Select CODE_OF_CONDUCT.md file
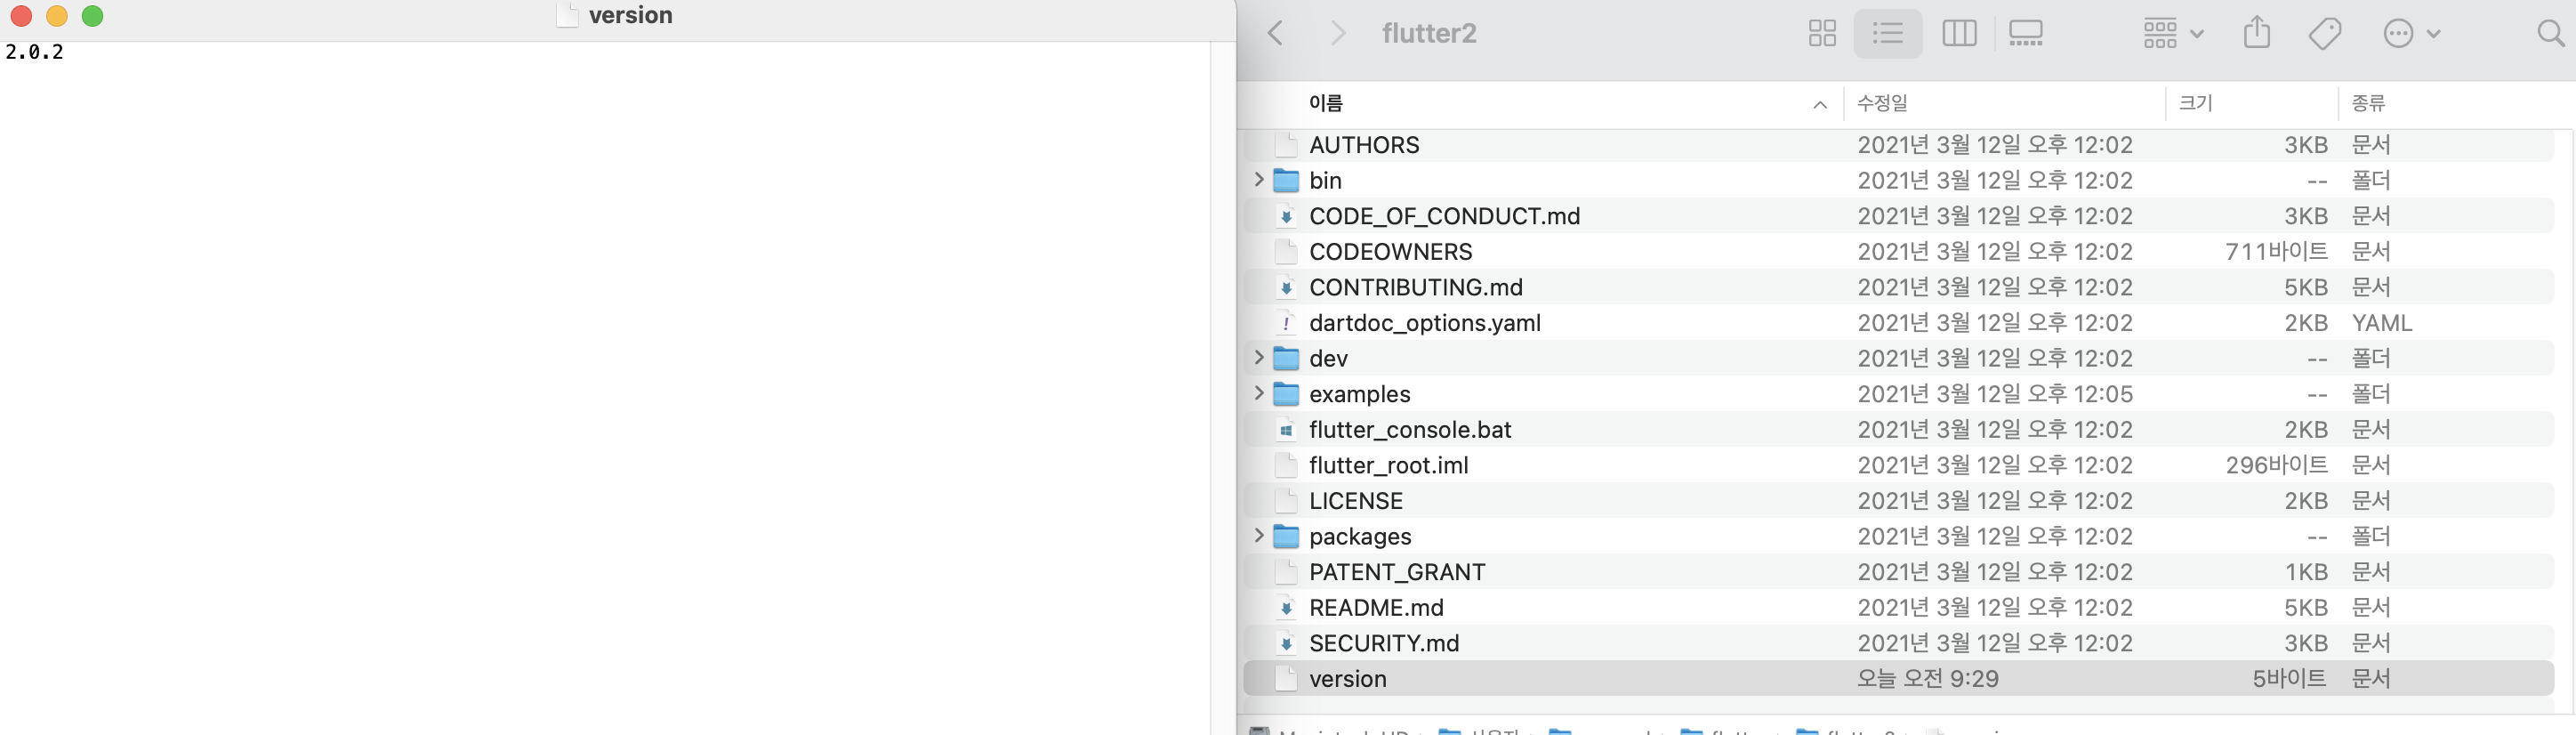The width and height of the screenshot is (2576, 735). [x=1898, y=216]
